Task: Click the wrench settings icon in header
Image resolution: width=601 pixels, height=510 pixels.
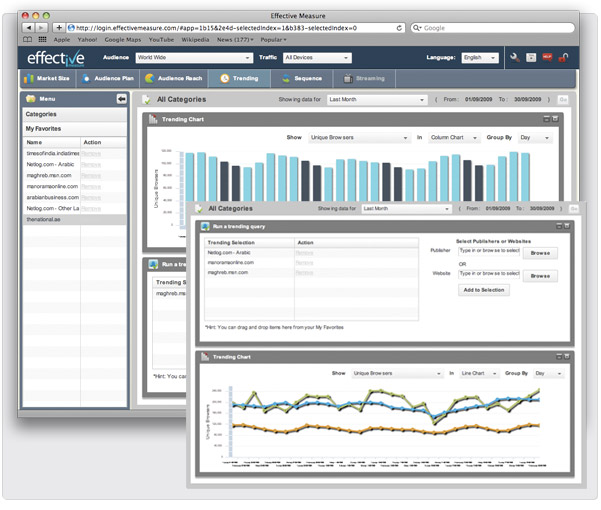Action: point(513,58)
